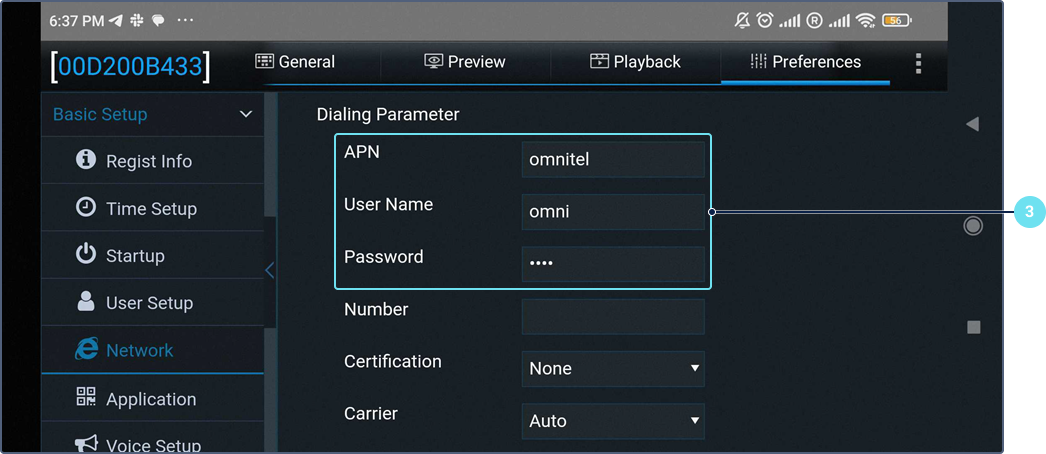Tap the Android home circle button

pos(973,226)
